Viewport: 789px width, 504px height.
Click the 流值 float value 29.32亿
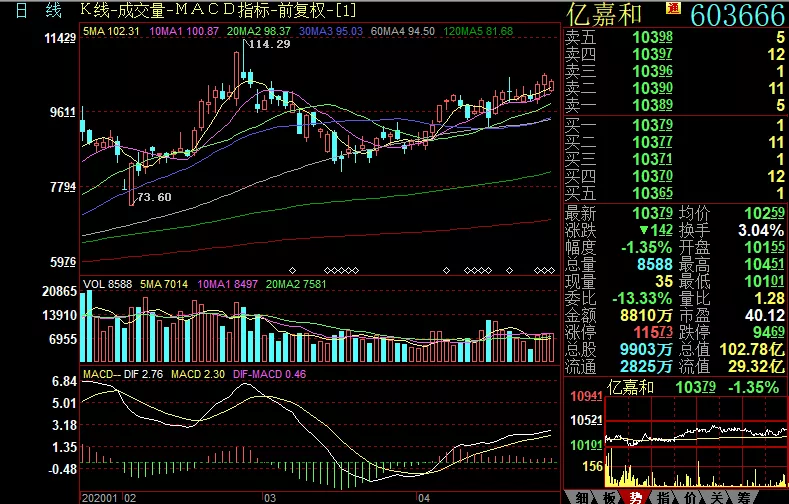tap(756, 366)
